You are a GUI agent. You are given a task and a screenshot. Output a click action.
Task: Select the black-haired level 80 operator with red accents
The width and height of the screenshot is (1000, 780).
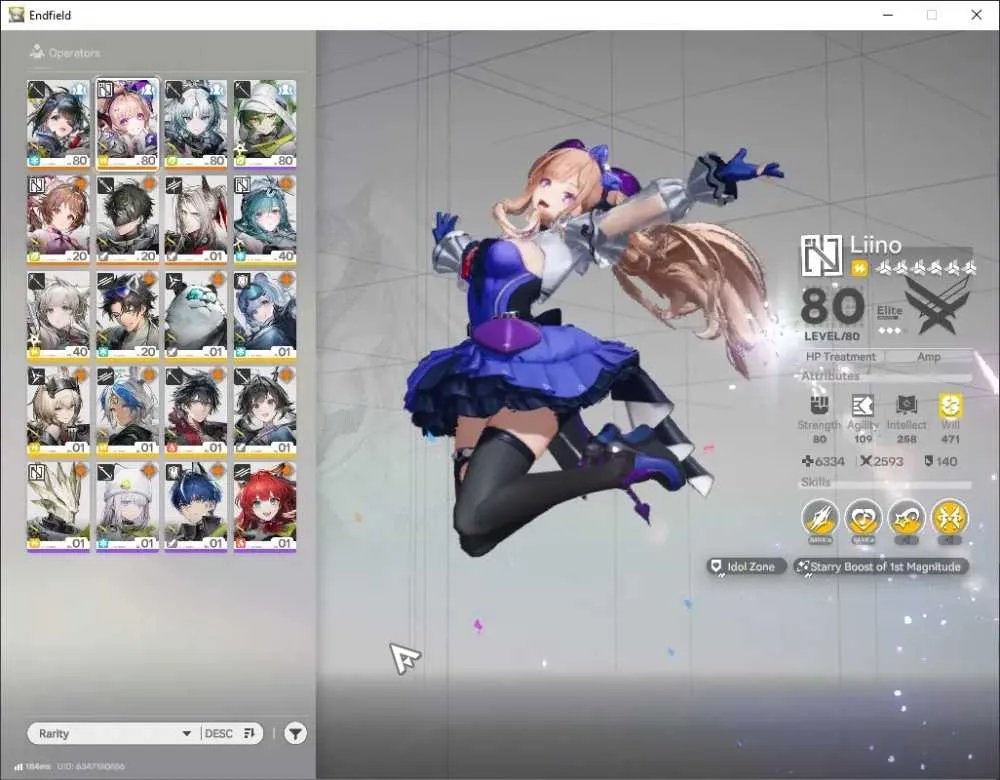point(58,125)
